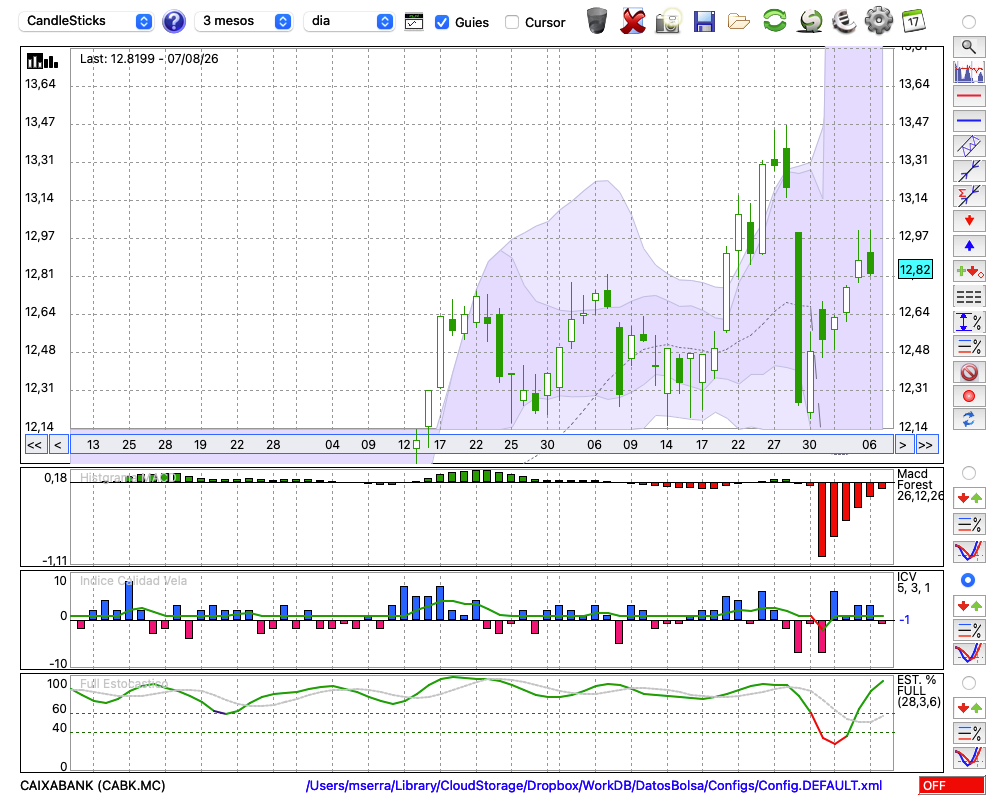Select the red horizontal line tool
This screenshot has height=800, width=1000.
969,96
